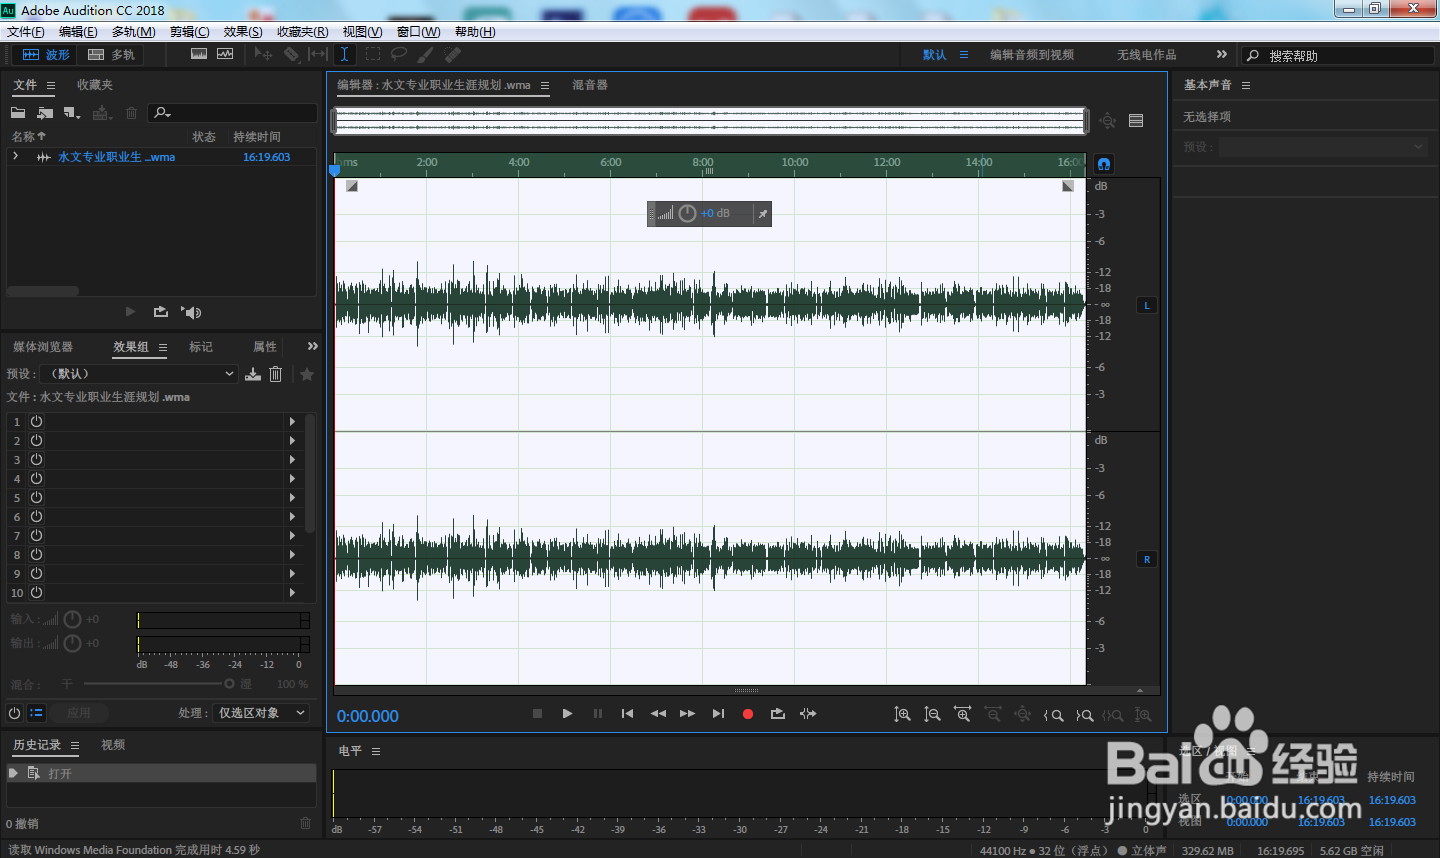Click the 搜索帮助 search field
The width and height of the screenshot is (1440, 858).
(1338, 56)
